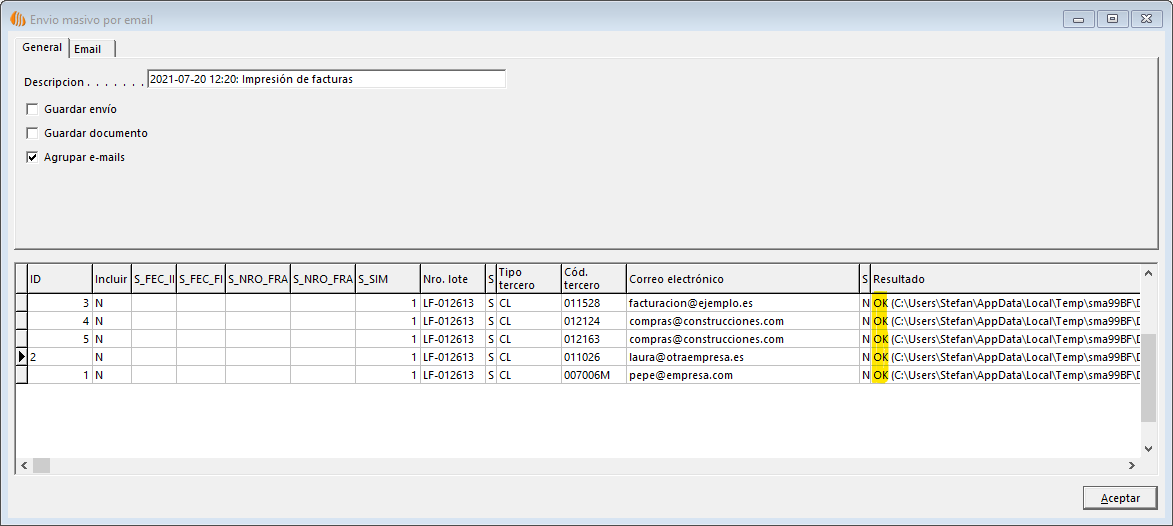Check the Guardar documento option

tap(32, 133)
